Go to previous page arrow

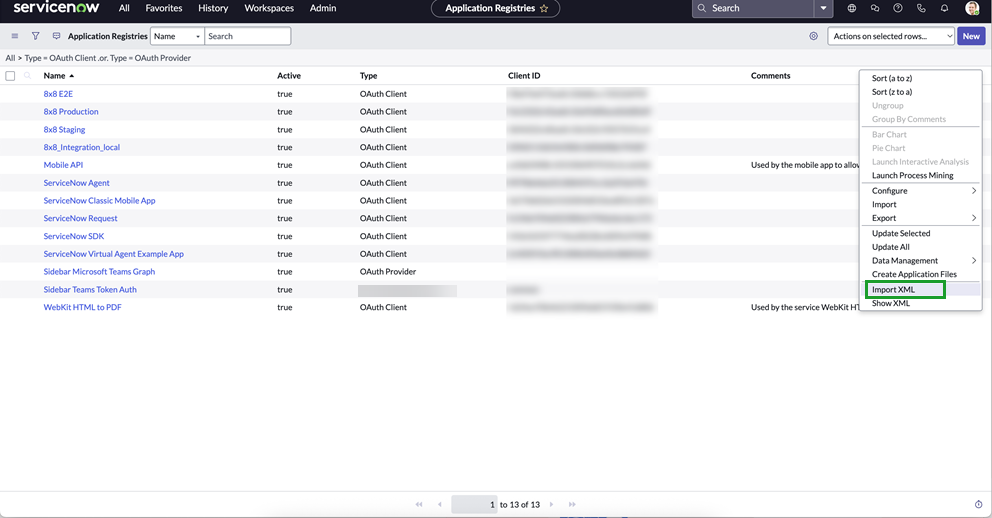[x=440, y=504]
